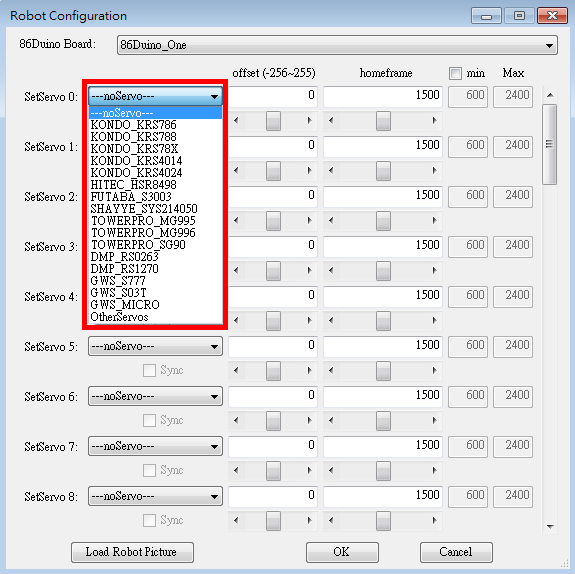Open the SetServo 8 servo dropdown
Screen dimensions: 575x574
(155, 497)
